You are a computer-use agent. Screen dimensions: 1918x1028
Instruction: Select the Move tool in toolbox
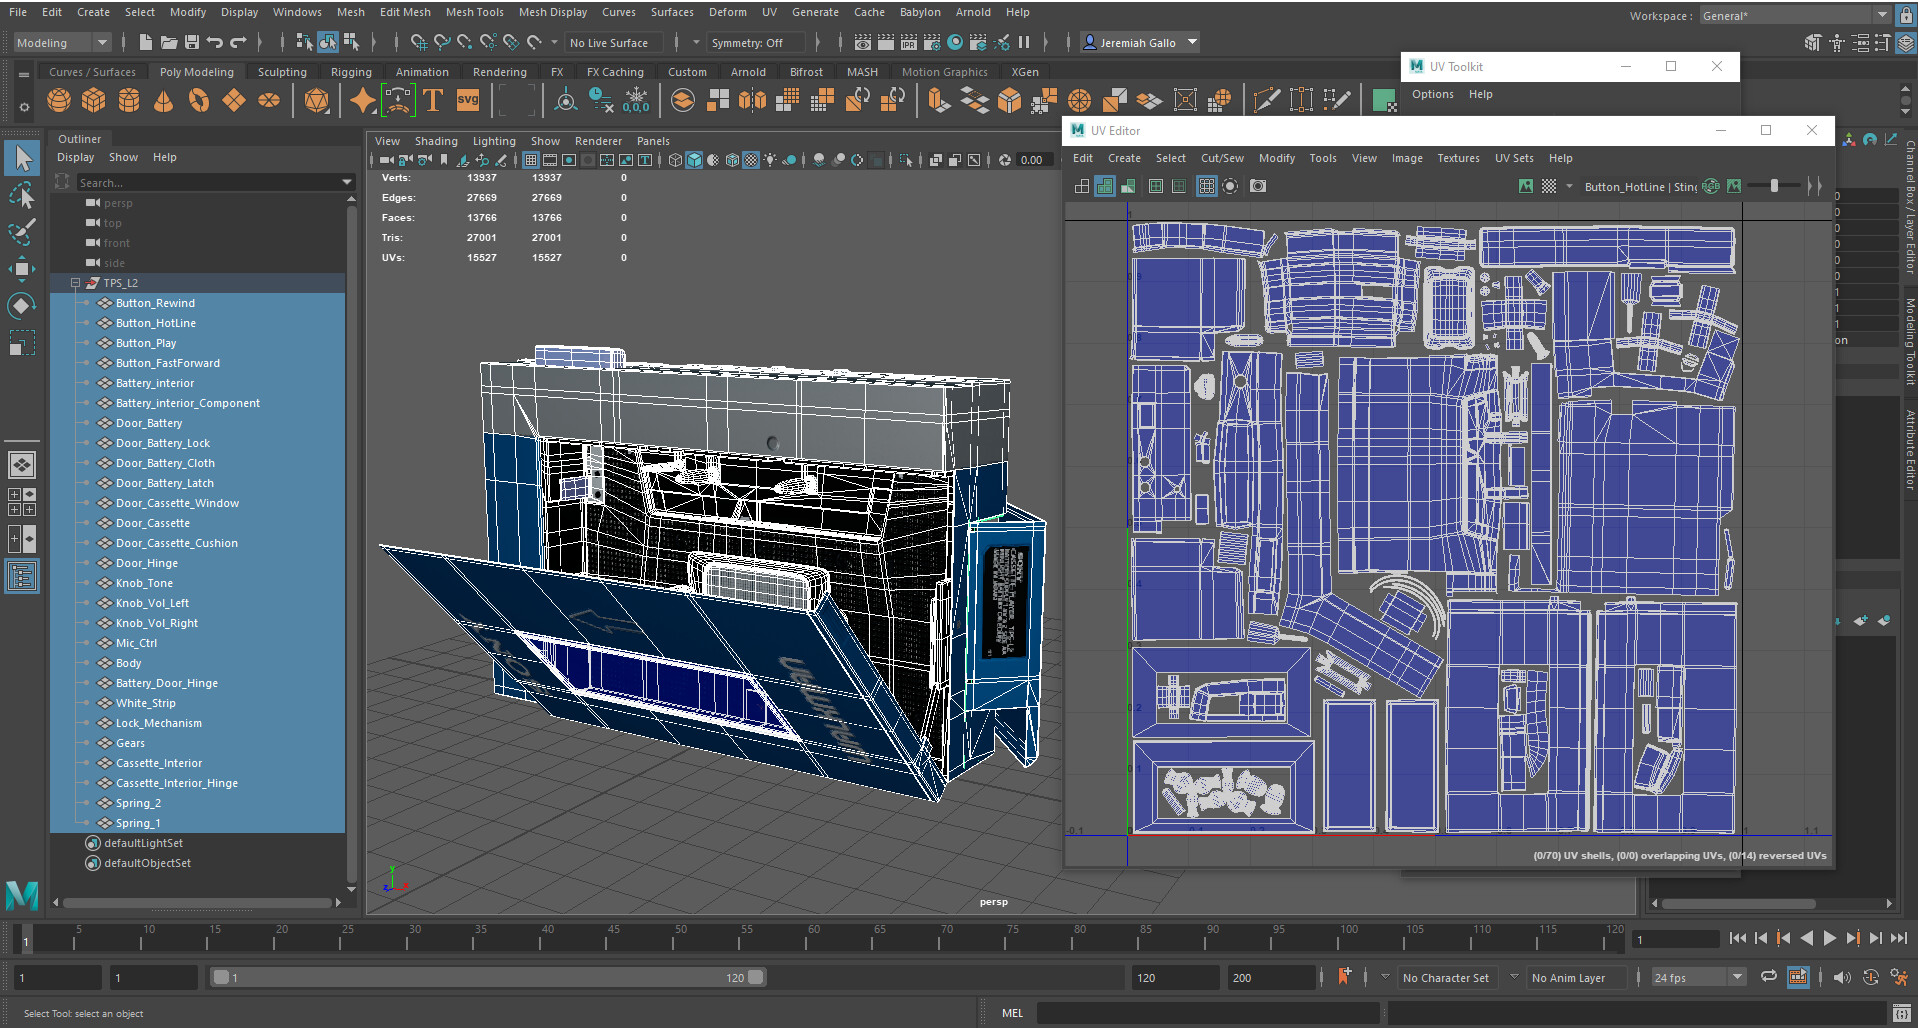[22, 268]
